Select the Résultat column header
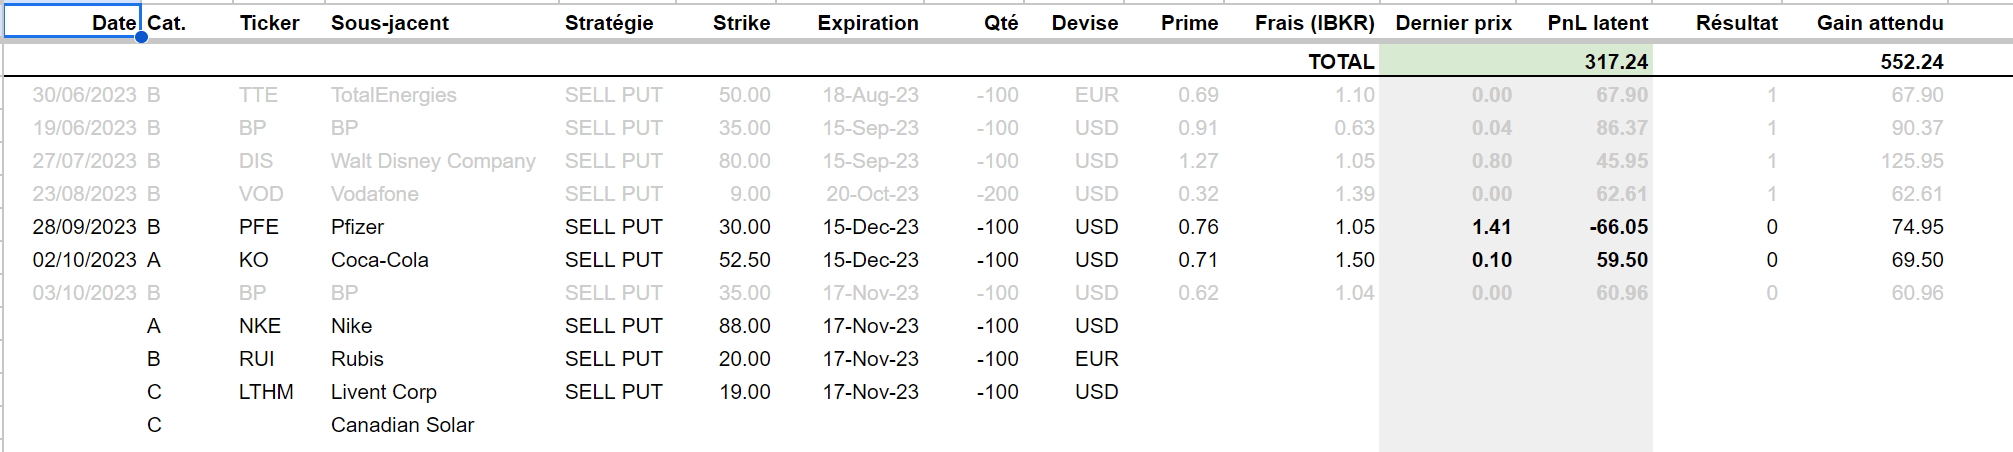 [x=1736, y=23]
